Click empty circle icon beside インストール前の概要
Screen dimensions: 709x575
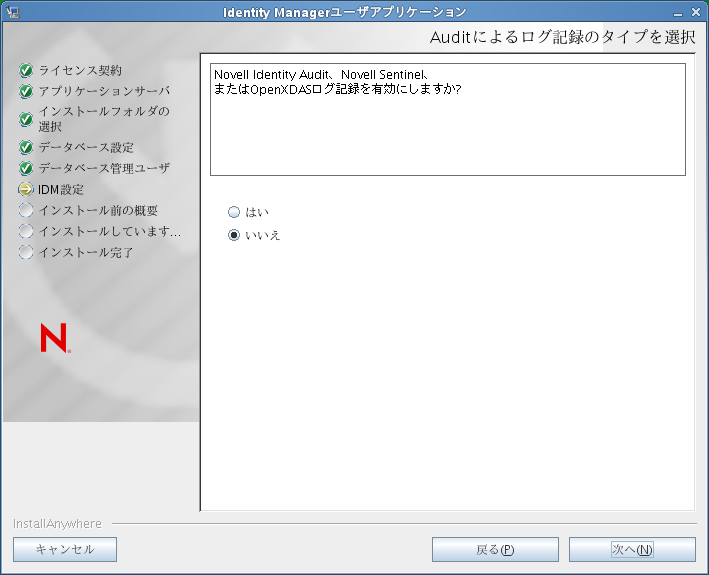26,210
